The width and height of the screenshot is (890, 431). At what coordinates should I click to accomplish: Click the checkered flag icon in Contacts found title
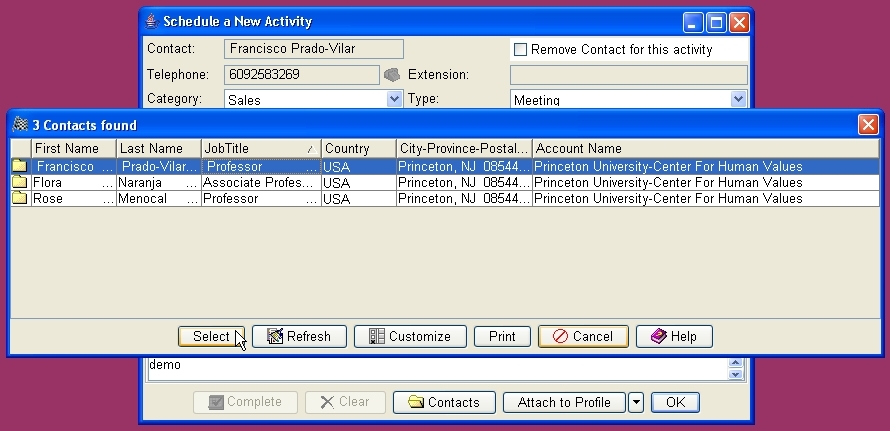coord(20,124)
